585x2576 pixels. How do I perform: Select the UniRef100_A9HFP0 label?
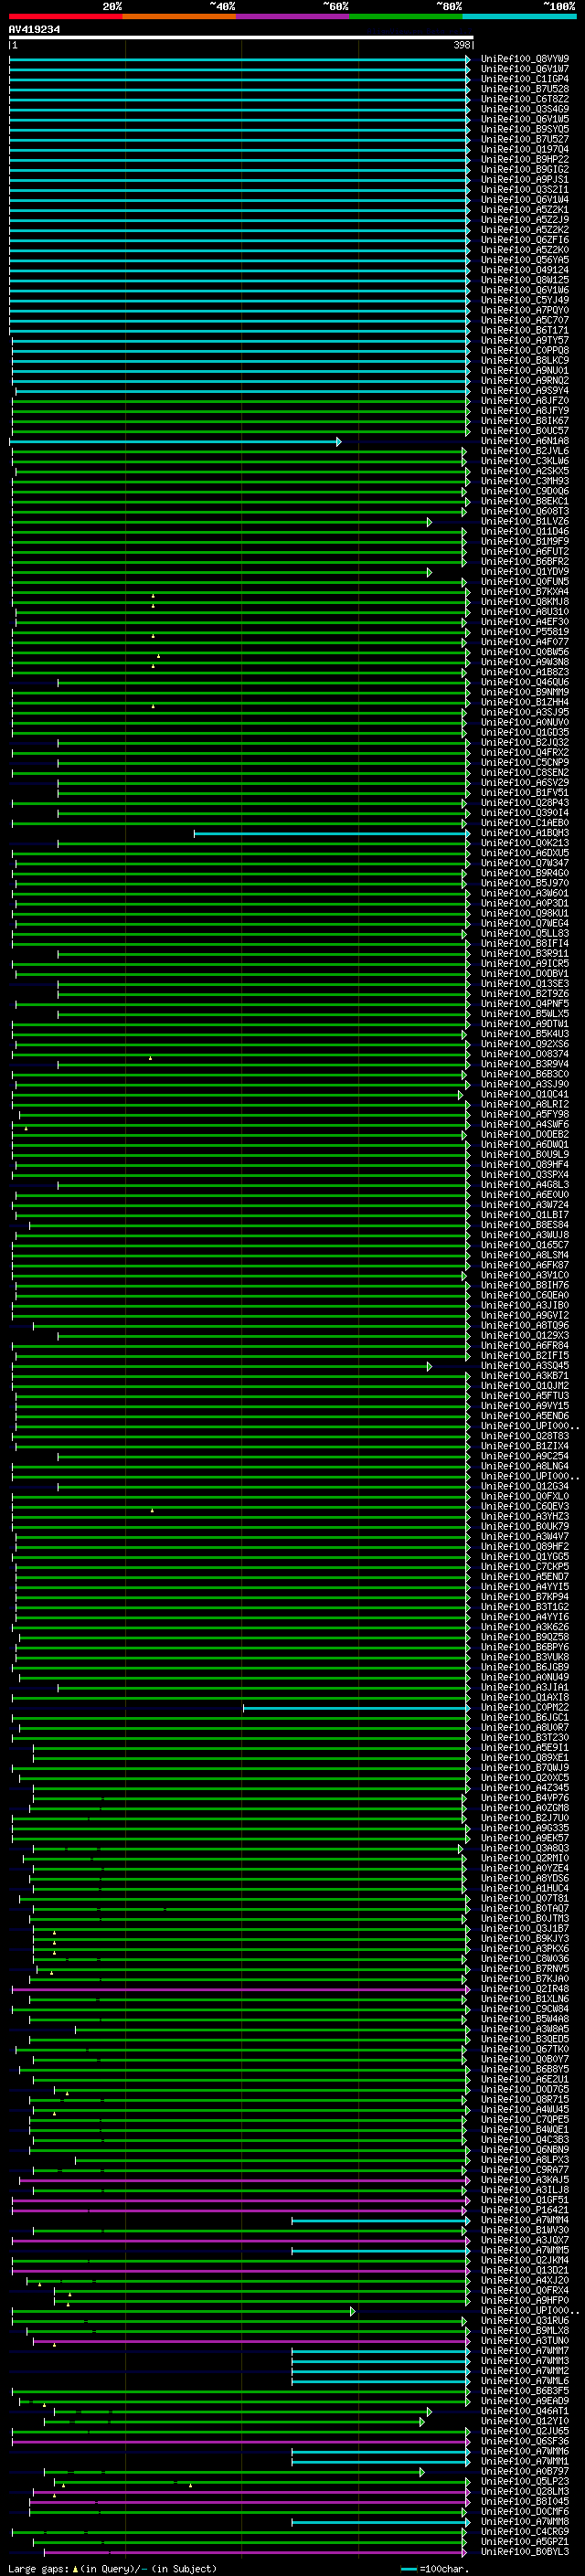525,2300
